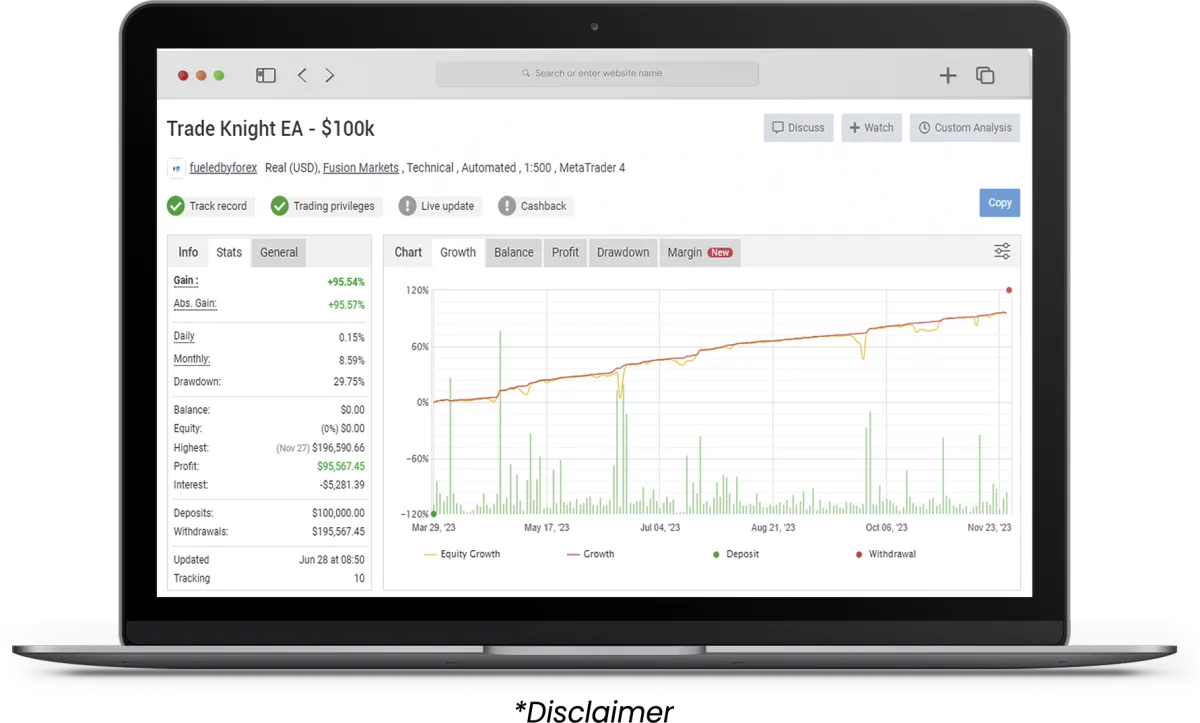This screenshot has height=723, width=1200.
Task: Open chart settings sliders icon
Action: click(1002, 251)
